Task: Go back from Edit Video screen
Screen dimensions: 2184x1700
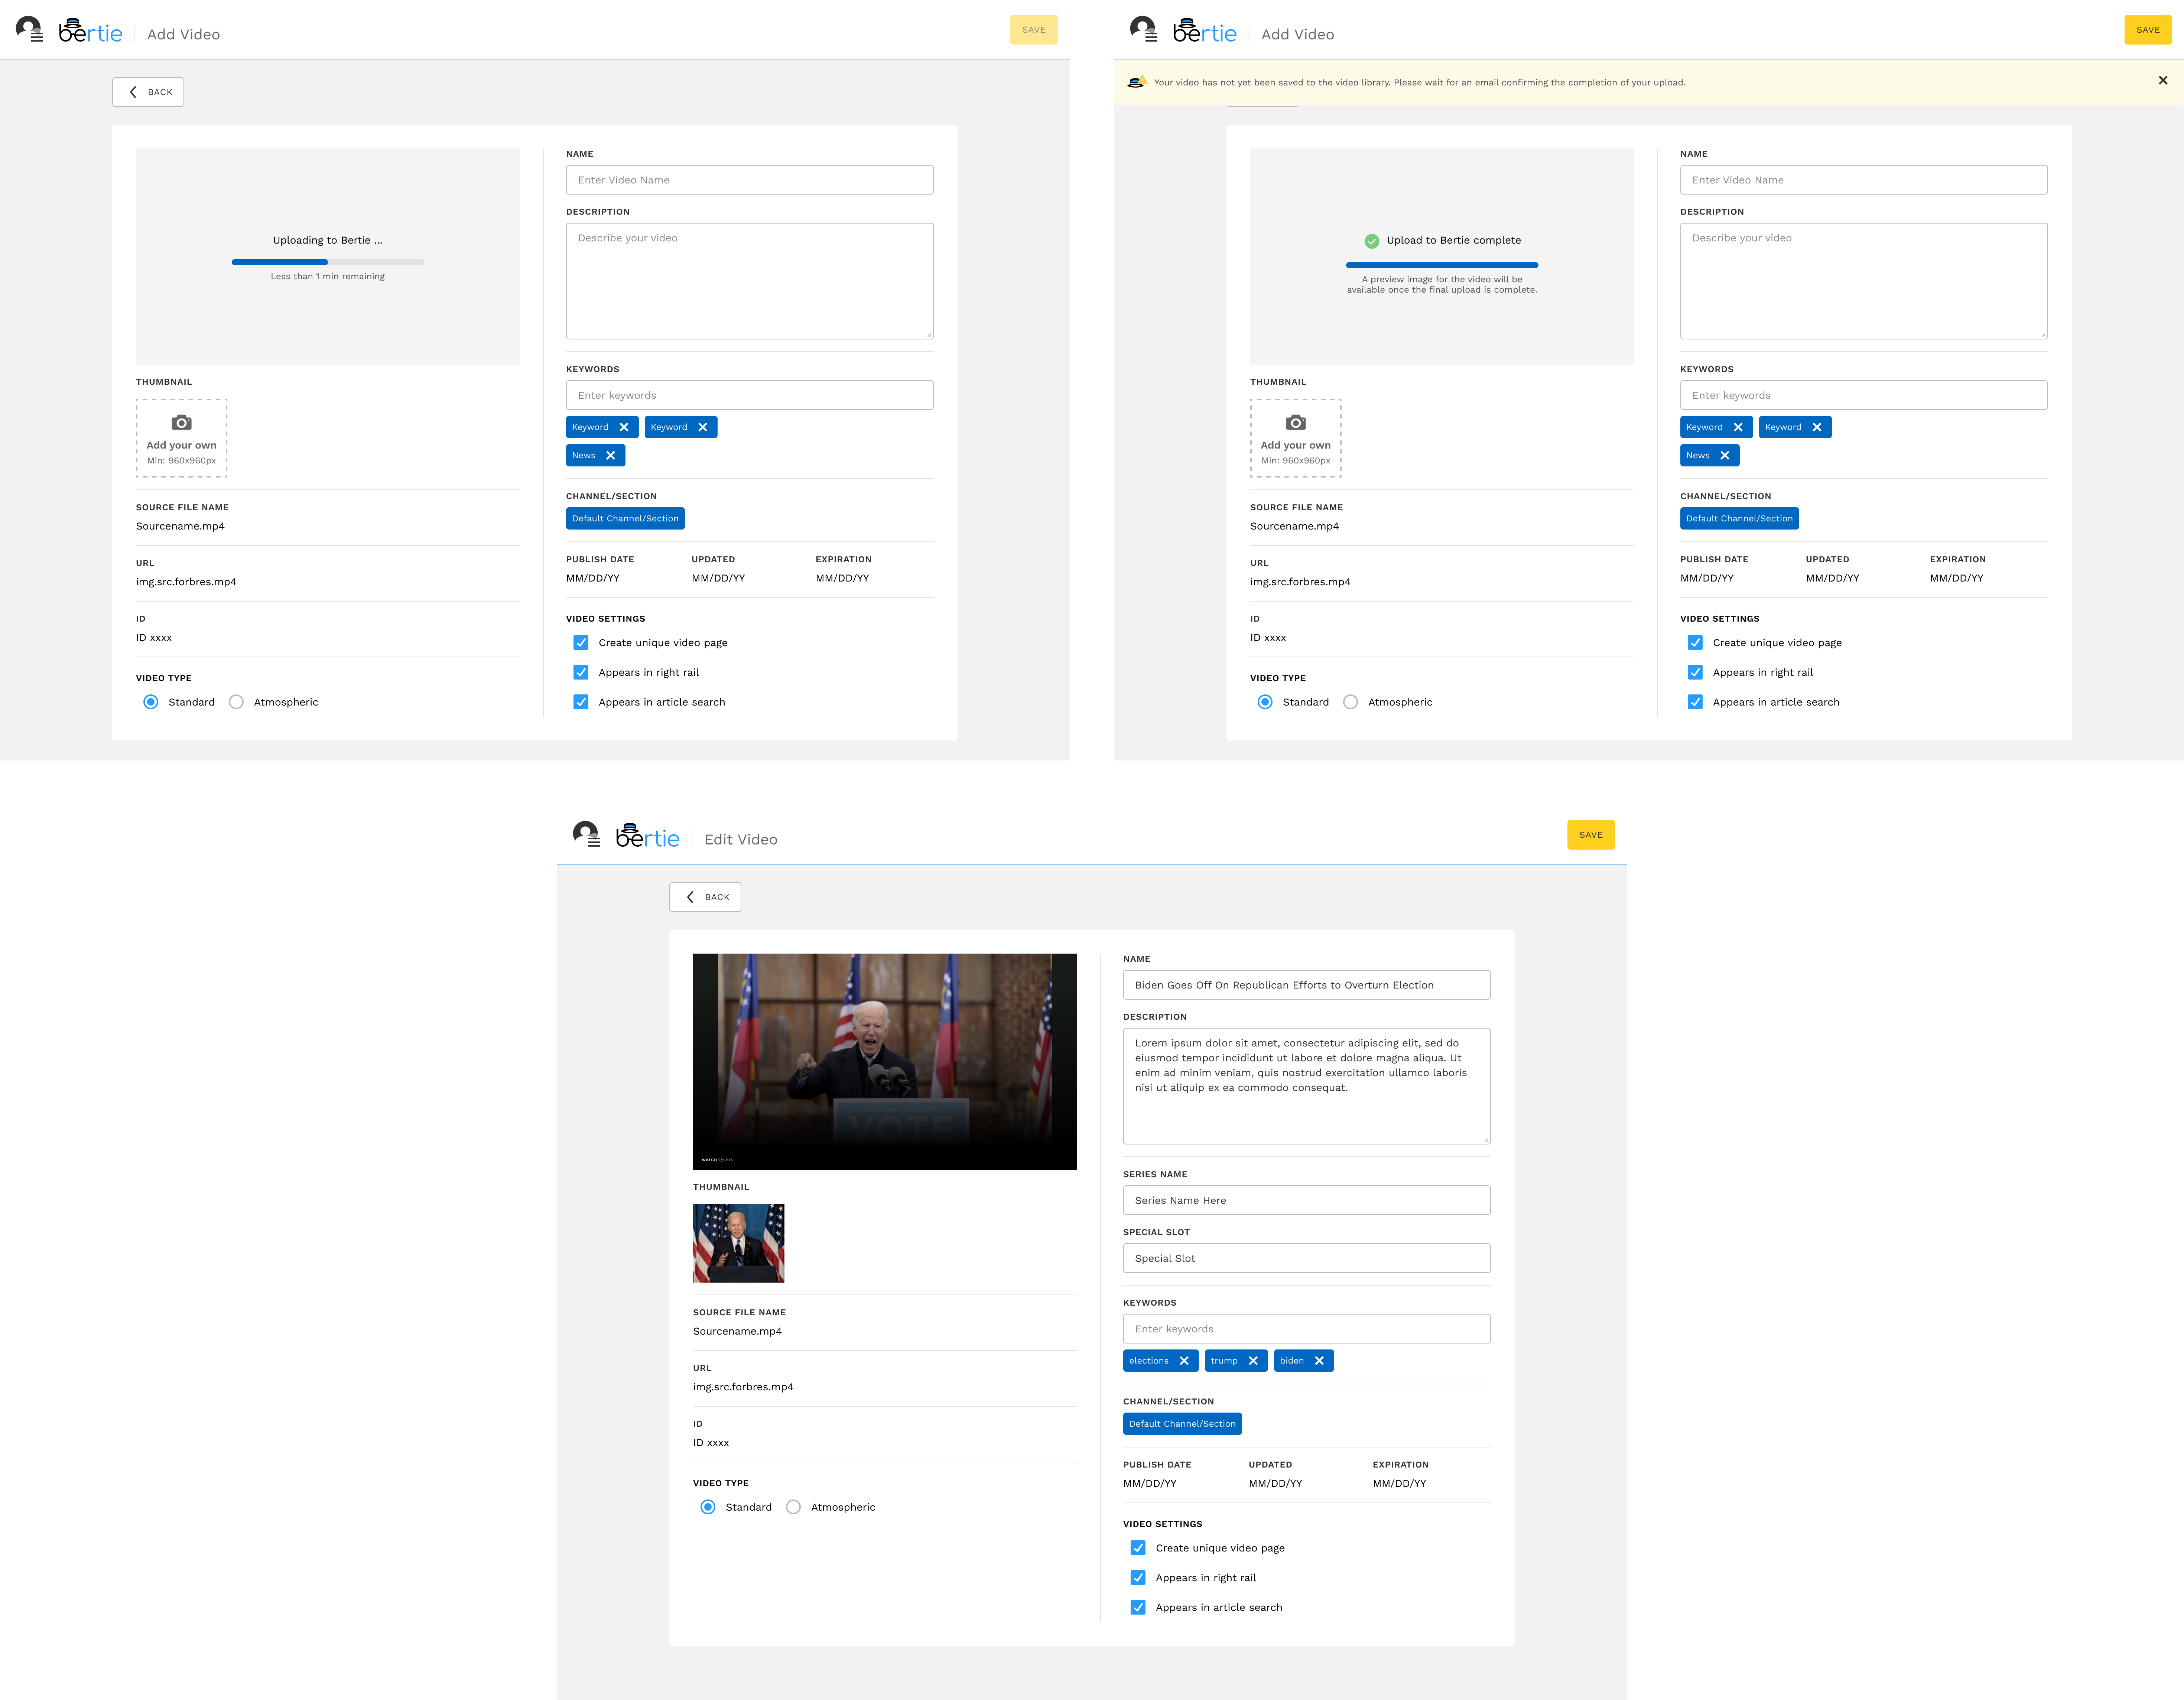Action: (705, 897)
